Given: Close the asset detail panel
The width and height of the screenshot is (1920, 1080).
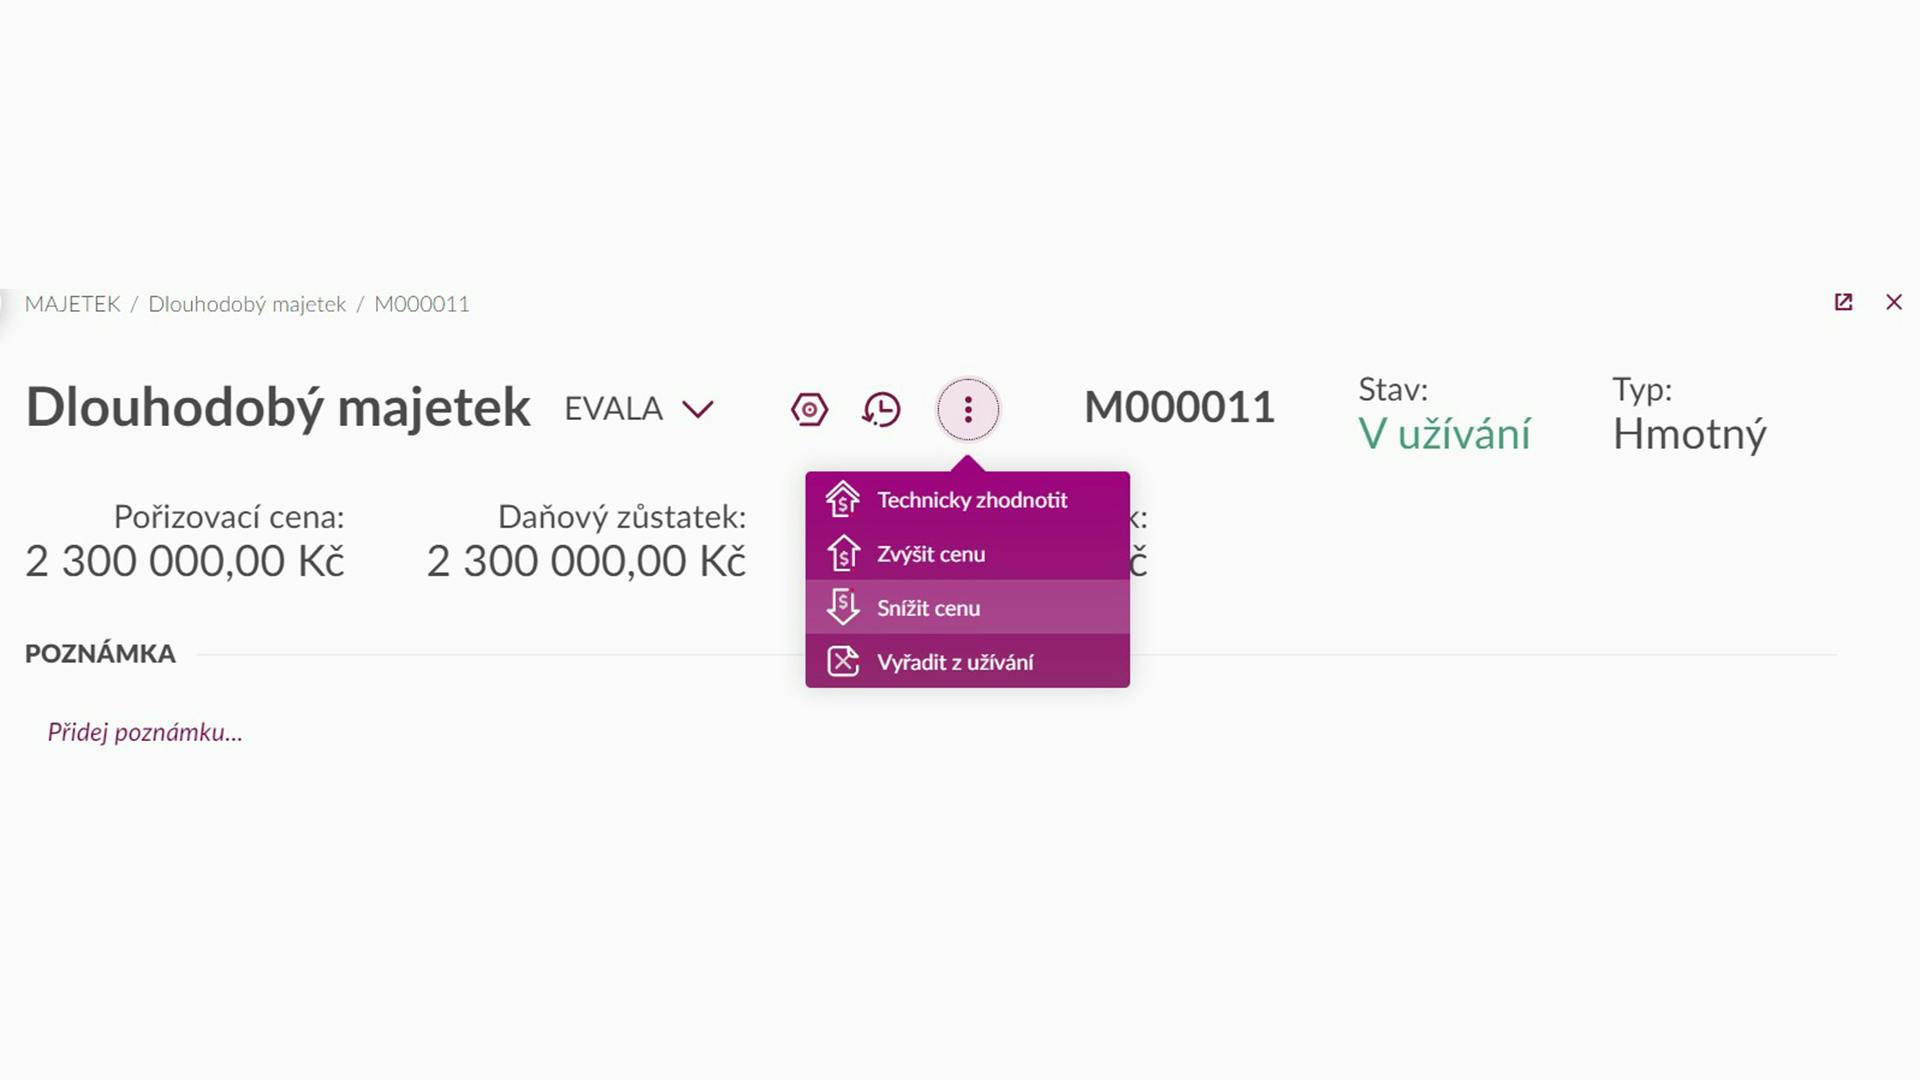Looking at the screenshot, I should tap(1894, 302).
